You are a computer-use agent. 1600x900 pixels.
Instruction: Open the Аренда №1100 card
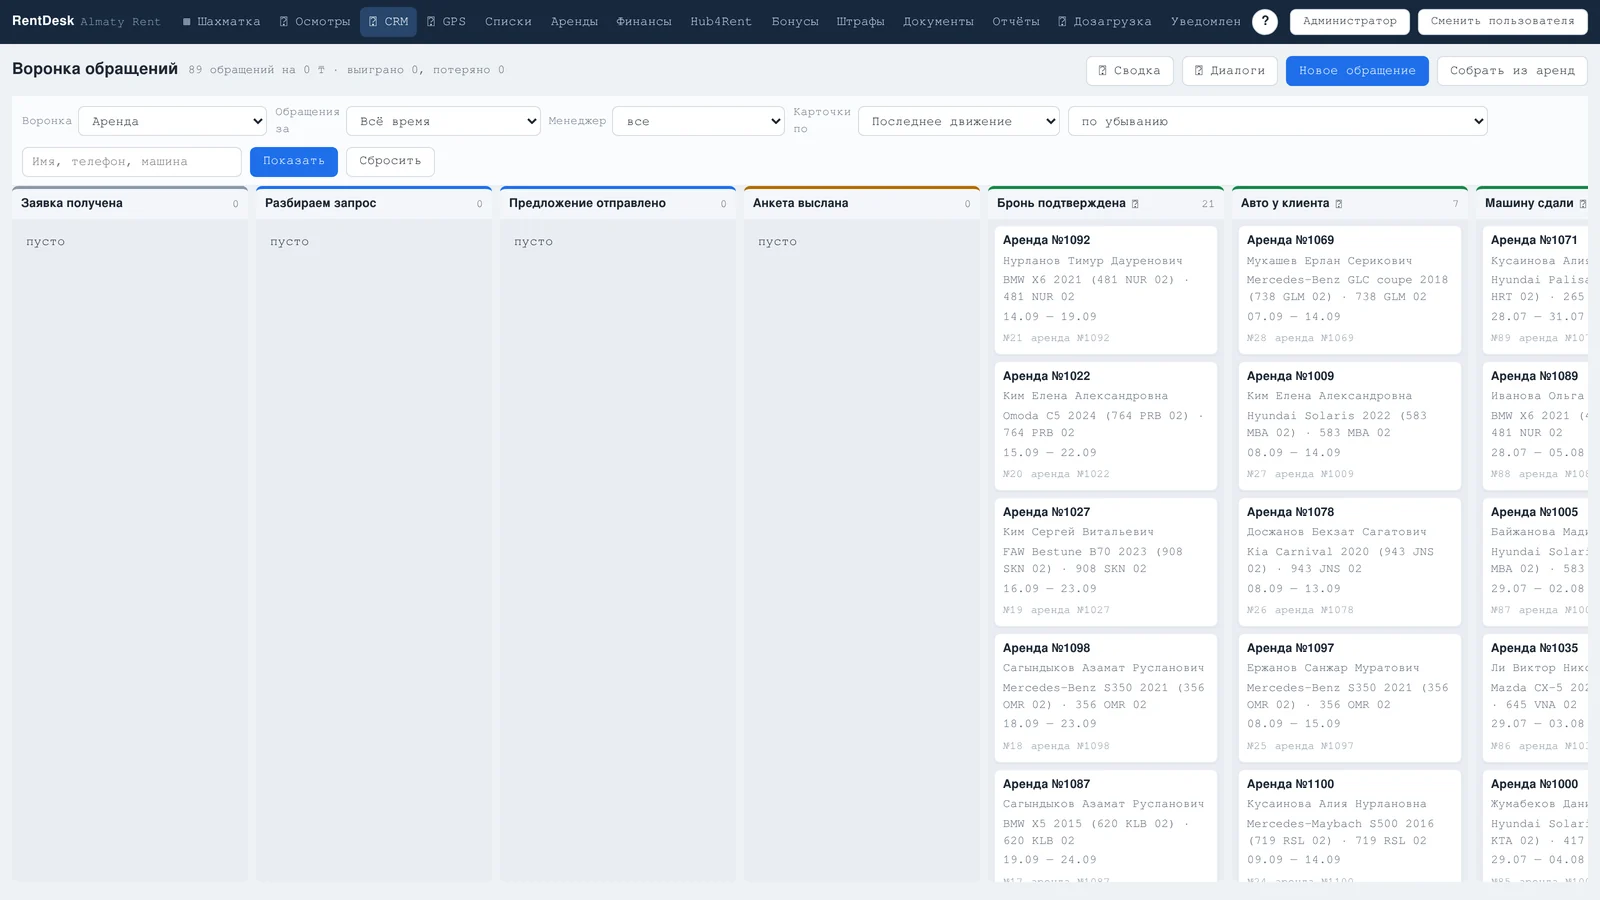1350,826
